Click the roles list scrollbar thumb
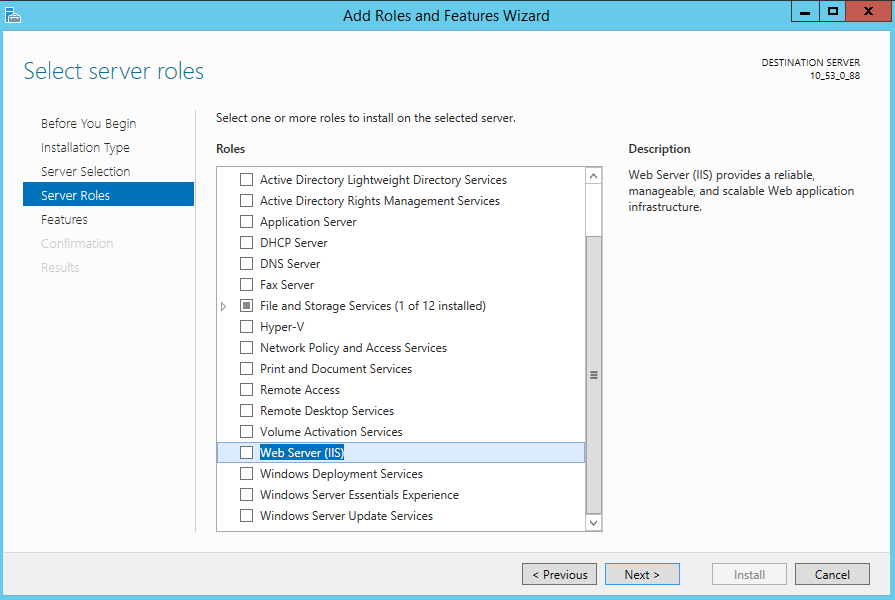895x600 pixels. [x=594, y=375]
